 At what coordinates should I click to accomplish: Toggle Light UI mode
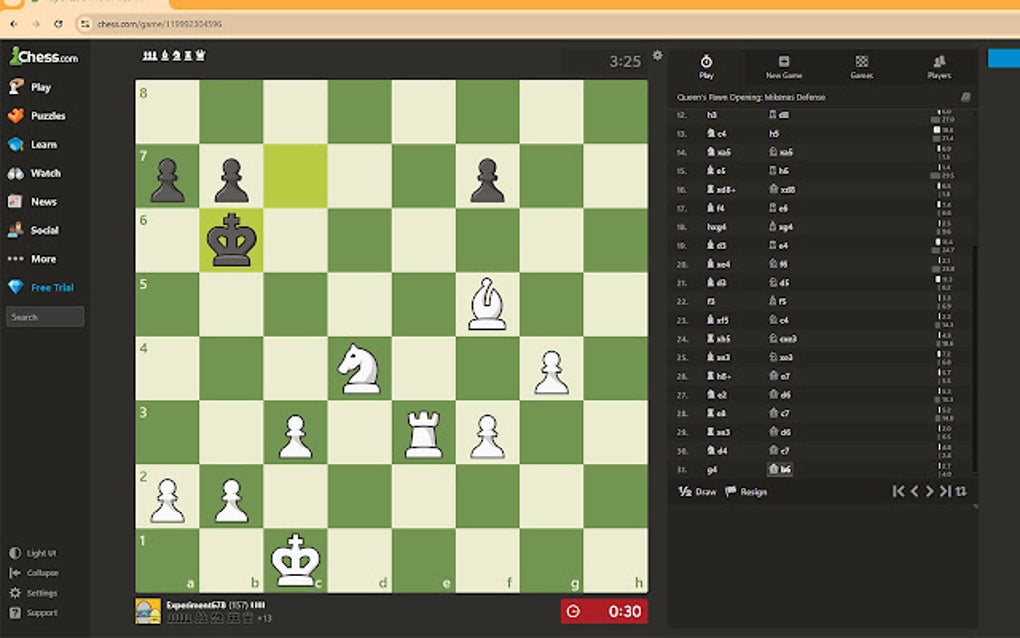(x=15, y=551)
